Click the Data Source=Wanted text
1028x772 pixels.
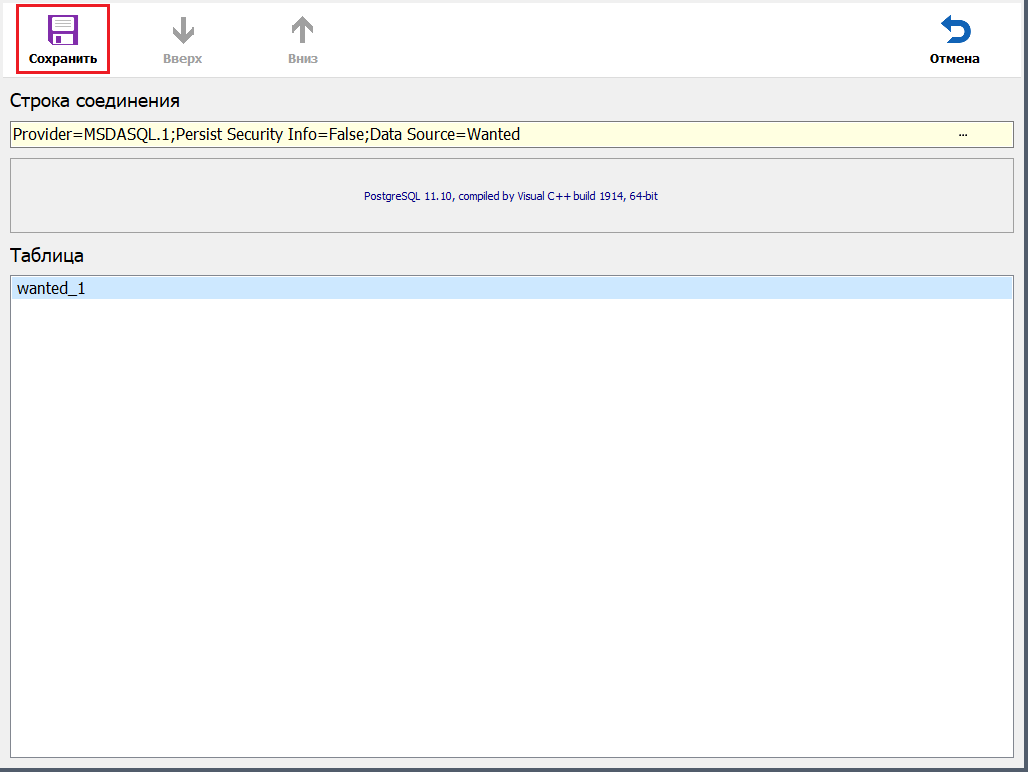click(445, 134)
